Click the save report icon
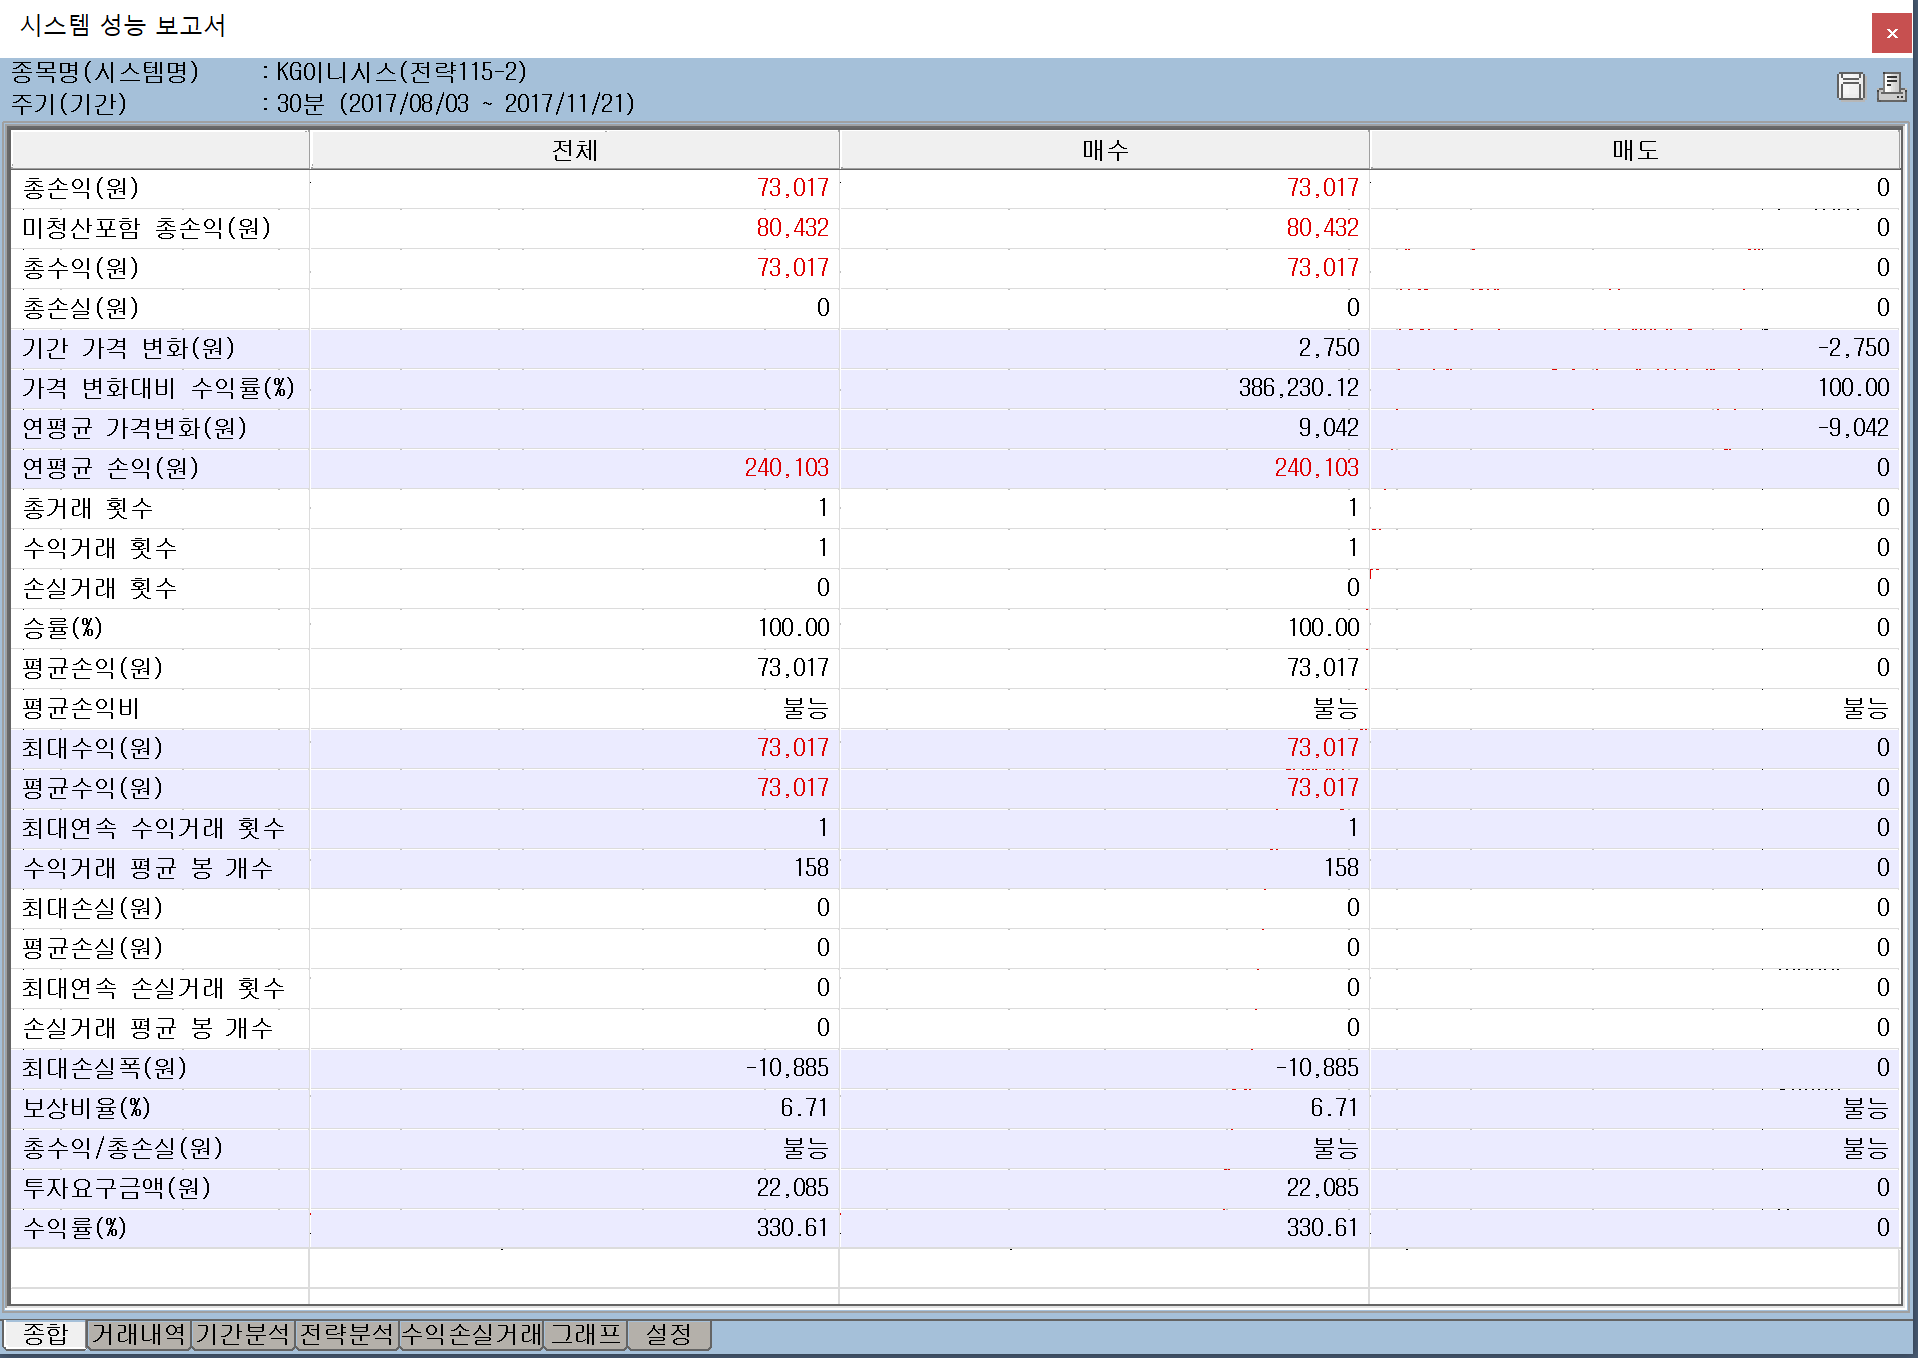1918x1358 pixels. [1850, 87]
